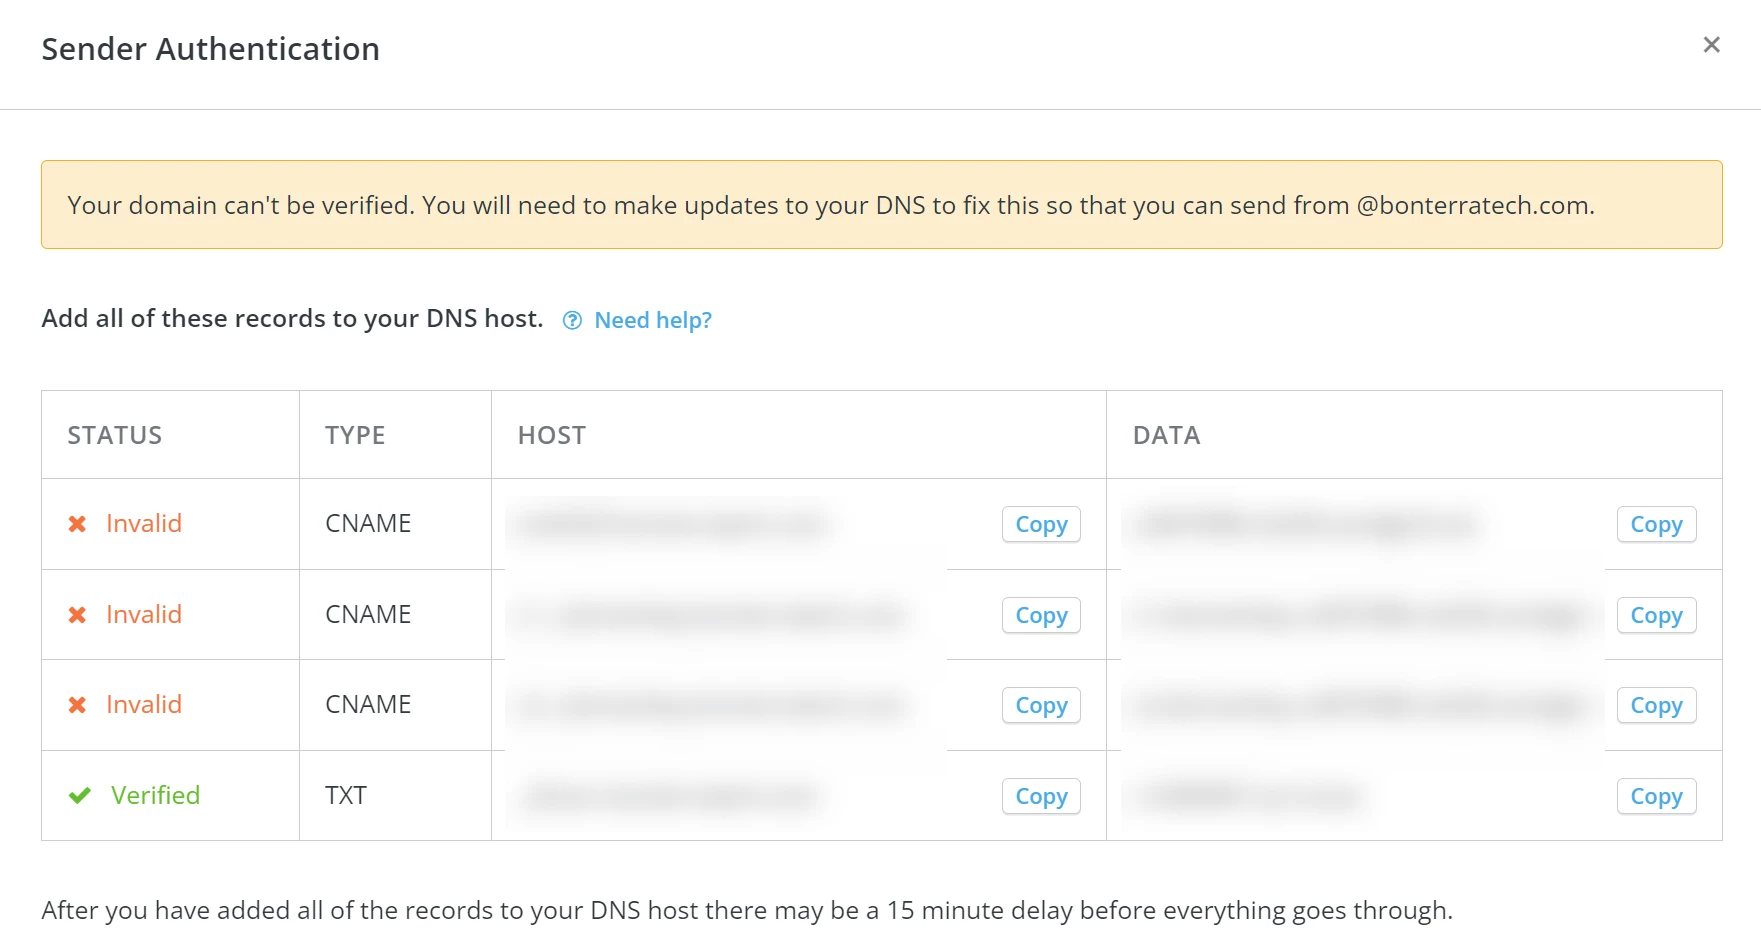Copy the data of the verified TXT record
Viewport: 1761px width, 945px height.
pos(1655,796)
